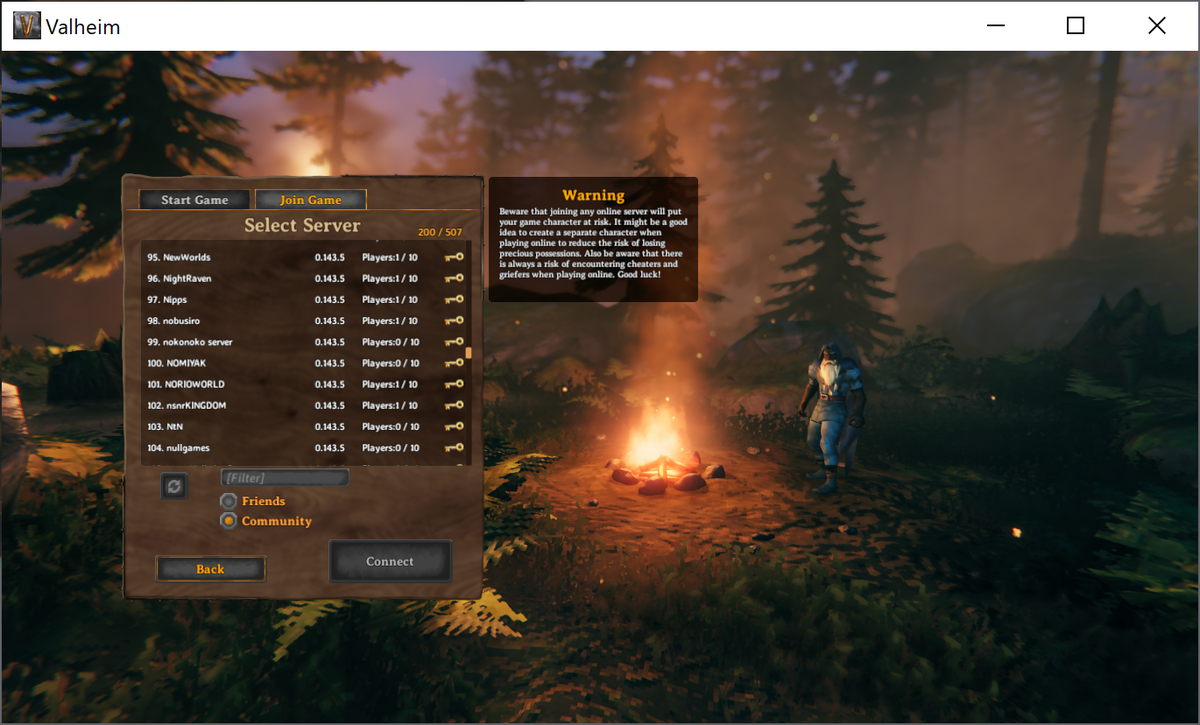Click the key icon on nobusiro row
The width and height of the screenshot is (1200, 725).
(454, 321)
